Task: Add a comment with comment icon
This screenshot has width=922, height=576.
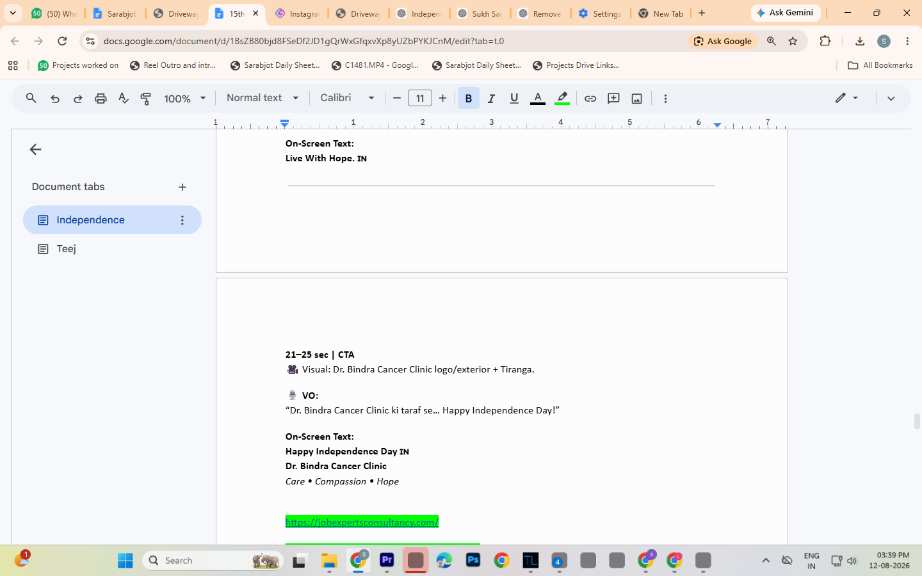Action: click(613, 99)
